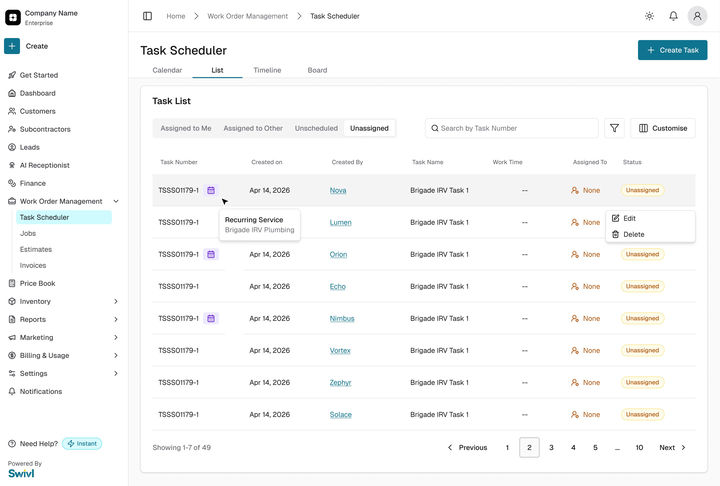
Task: Open the Customise columns button
Action: point(663,128)
